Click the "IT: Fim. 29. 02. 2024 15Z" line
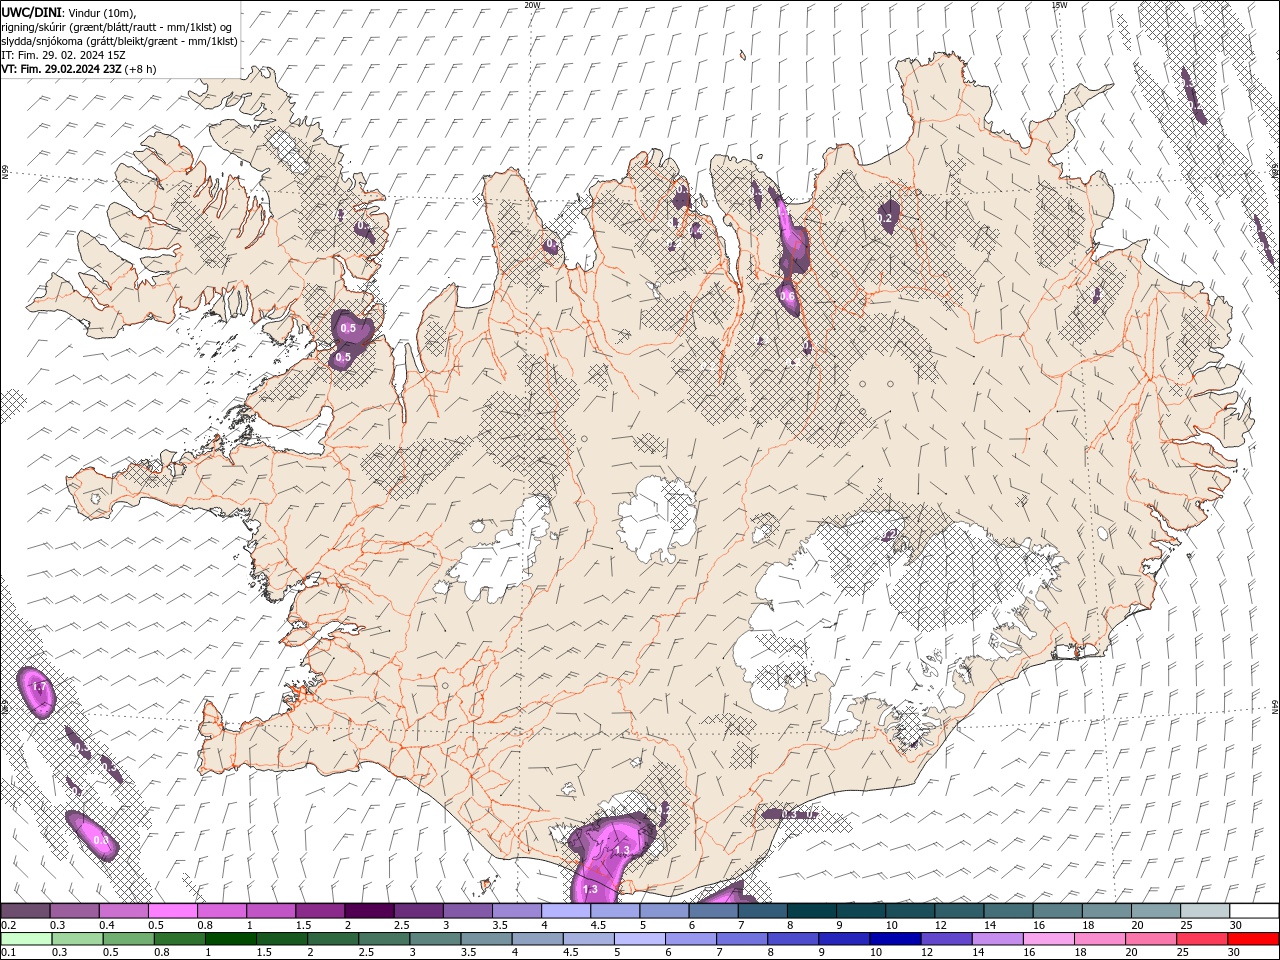 pos(63,55)
